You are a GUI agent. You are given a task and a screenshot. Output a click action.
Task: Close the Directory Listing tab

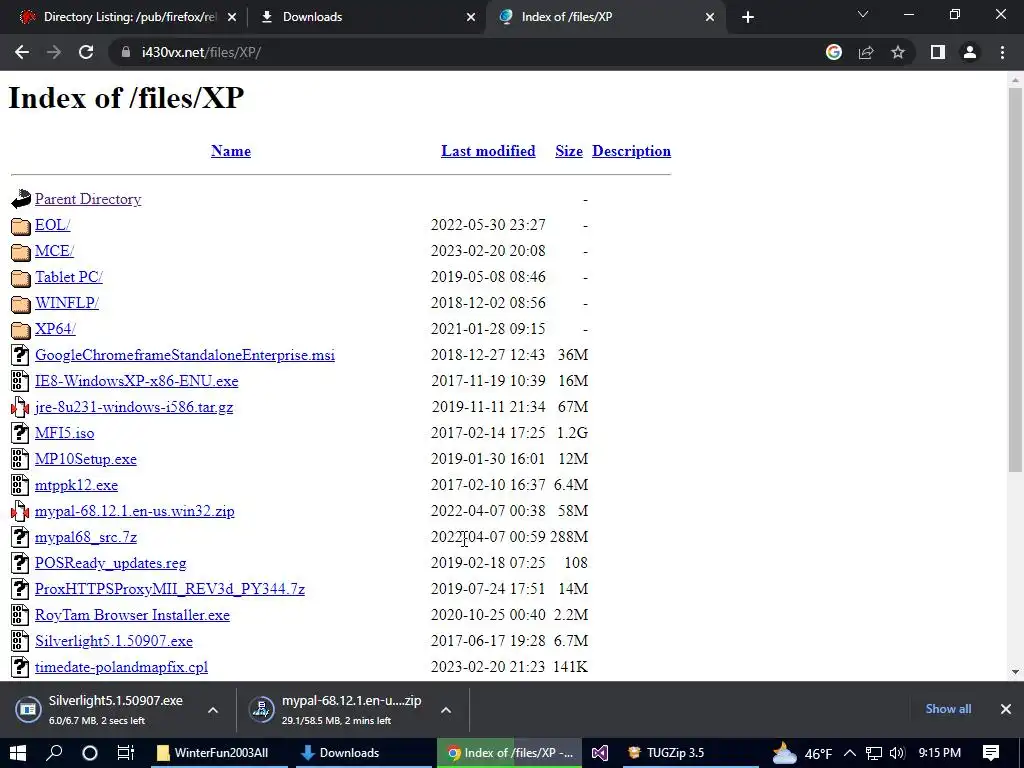232,17
